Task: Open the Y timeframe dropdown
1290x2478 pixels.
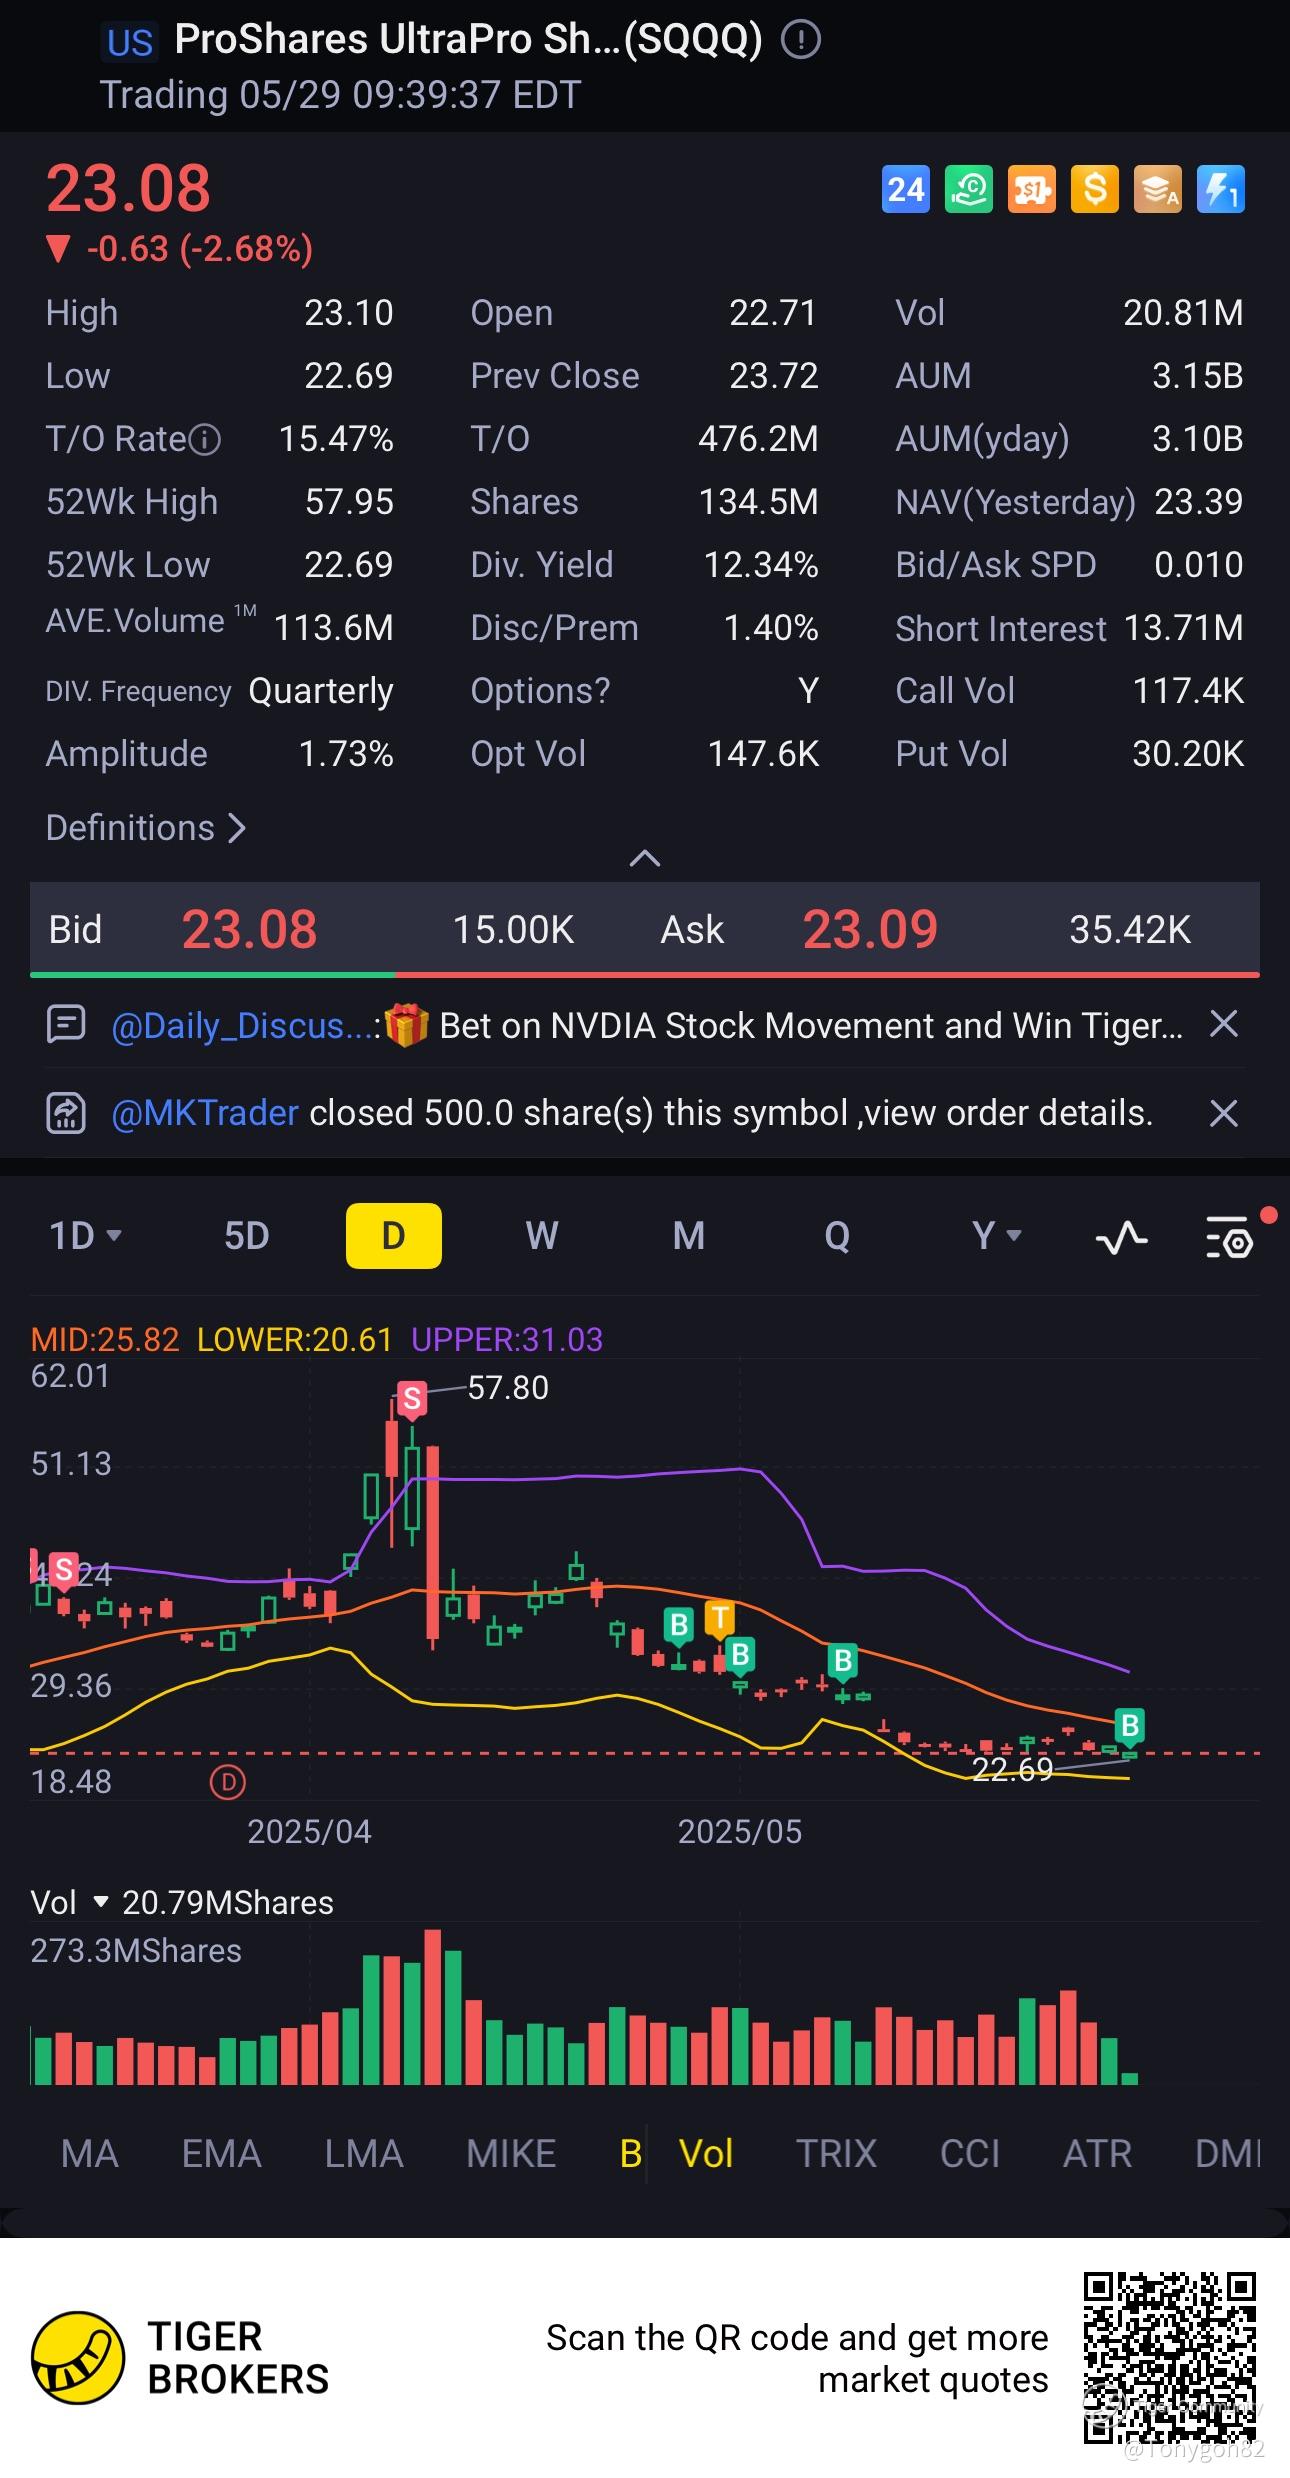Action: point(997,1236)
